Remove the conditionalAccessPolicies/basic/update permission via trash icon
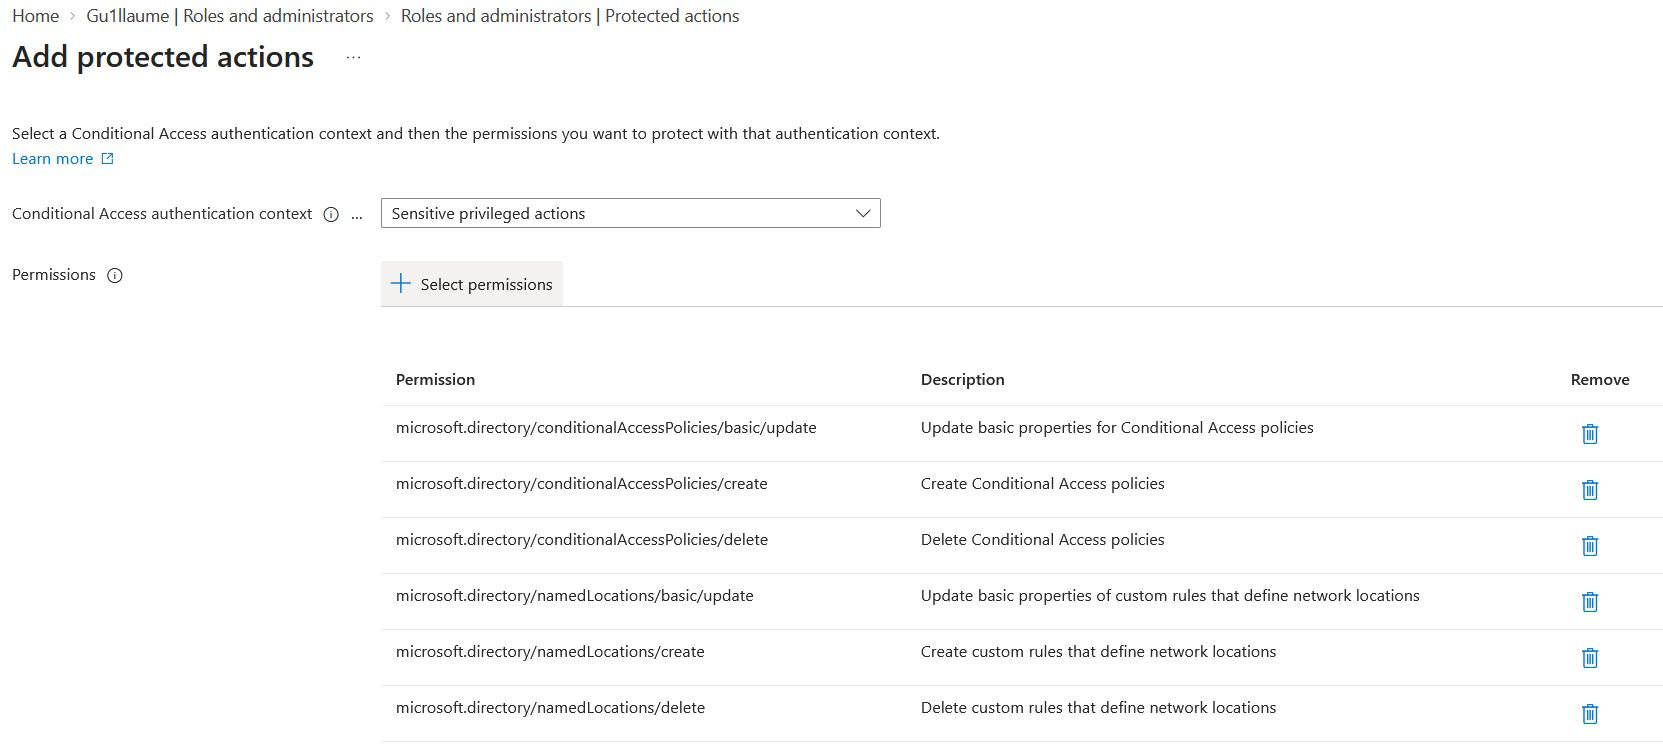The image size is (1663, 749). [x=1590, y=434]
